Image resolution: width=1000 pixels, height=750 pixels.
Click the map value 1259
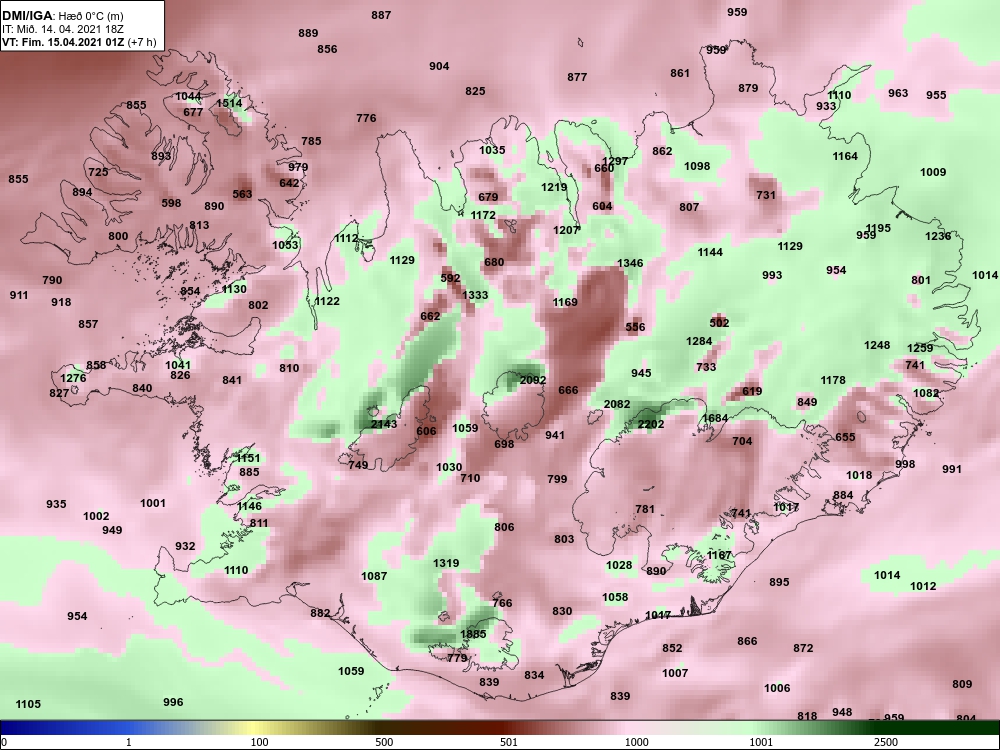coord(920,348)
